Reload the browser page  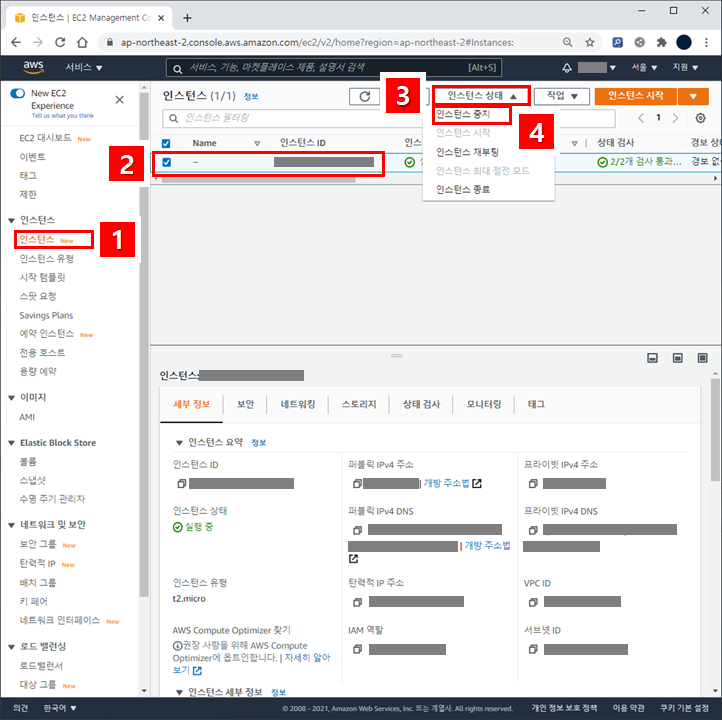point(60,42)
